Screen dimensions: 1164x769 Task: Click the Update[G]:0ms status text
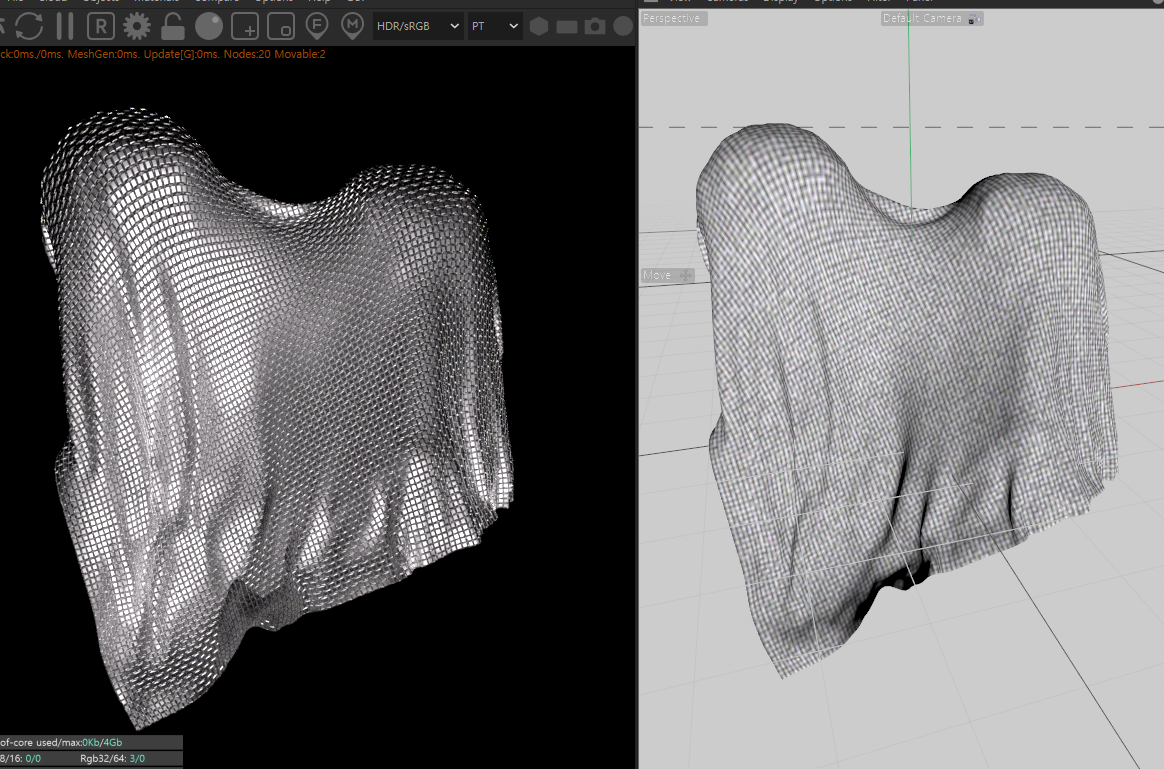pos(182,54)
